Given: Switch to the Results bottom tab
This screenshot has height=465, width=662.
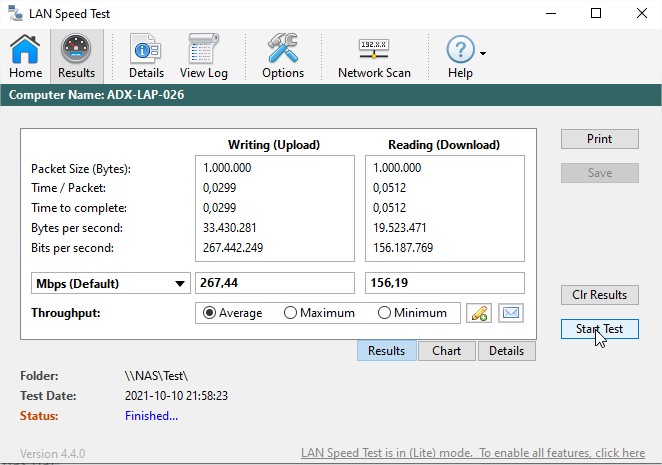Looking at the screenshot, I should point(386,351).
